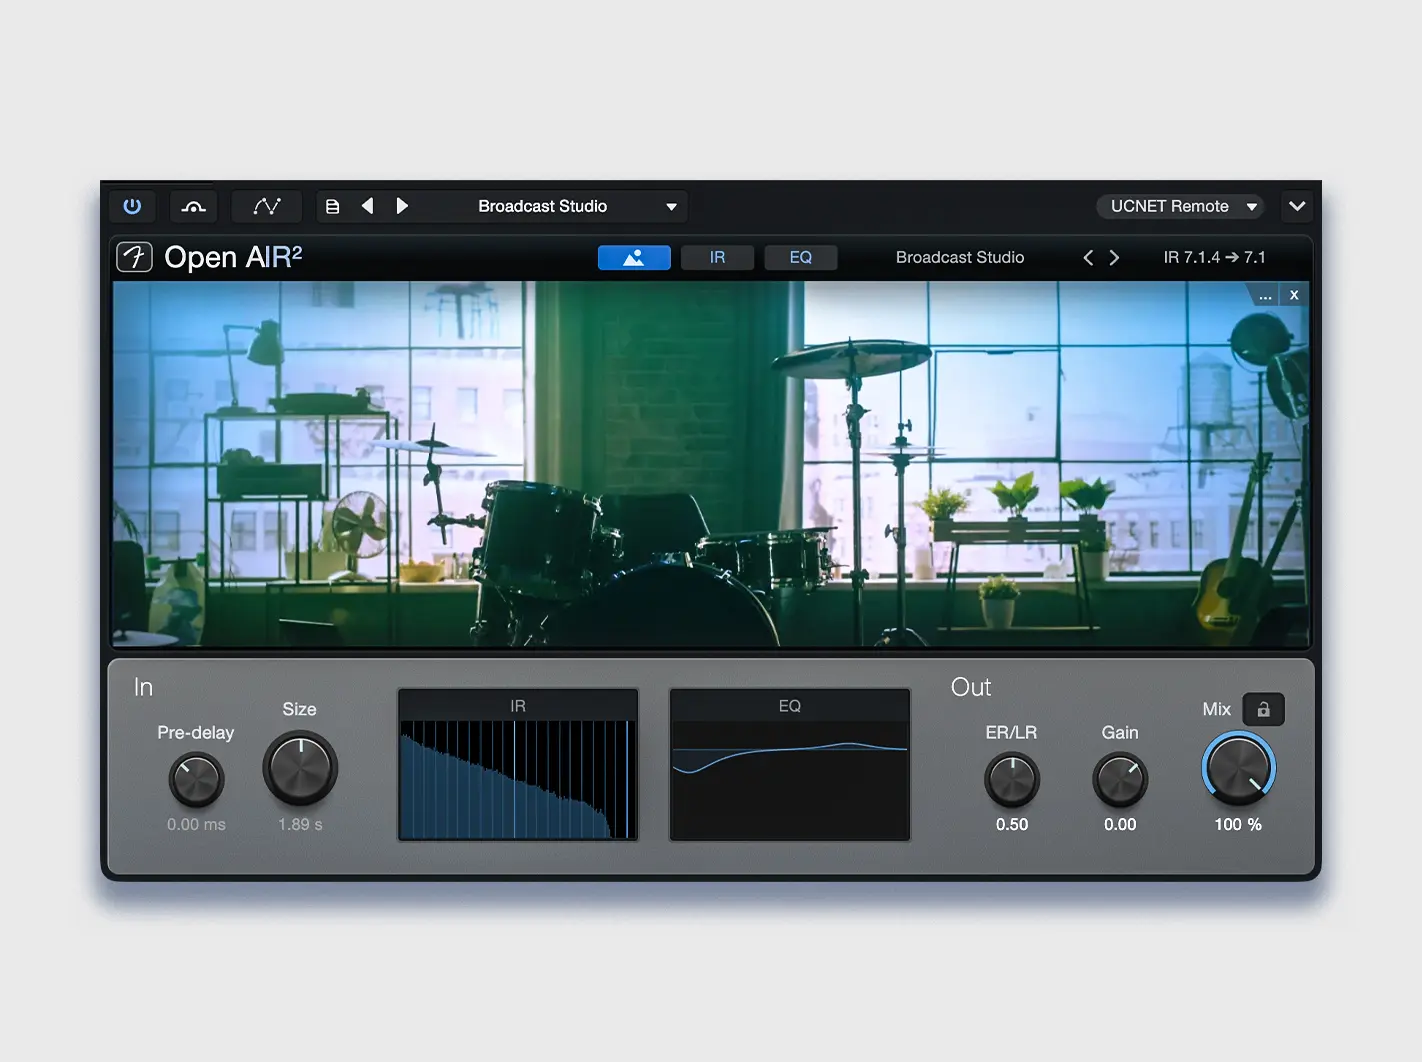The image size is (1422, 1062).
Task: Toggle the Mix lock button
Action: pos(1263,709)
